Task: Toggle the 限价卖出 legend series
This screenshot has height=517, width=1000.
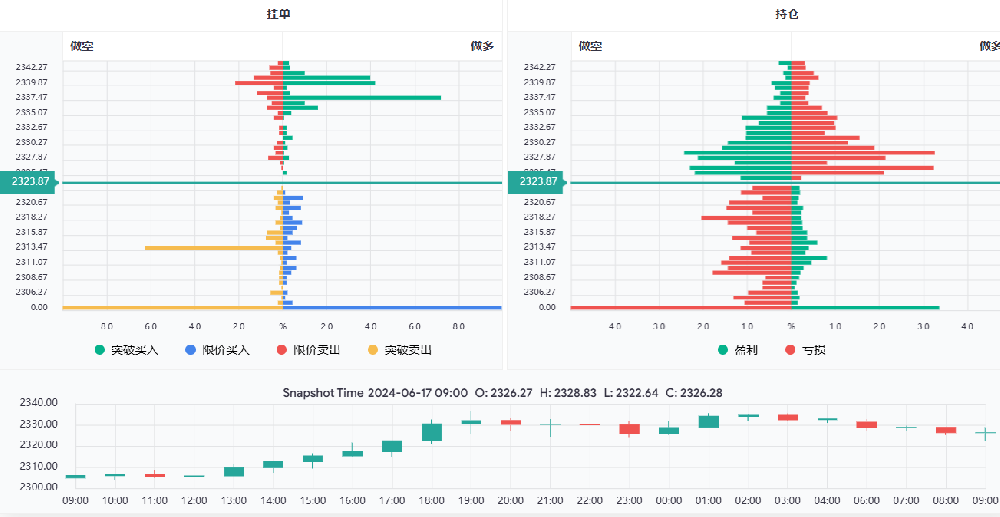Action: tap(308, 350)
